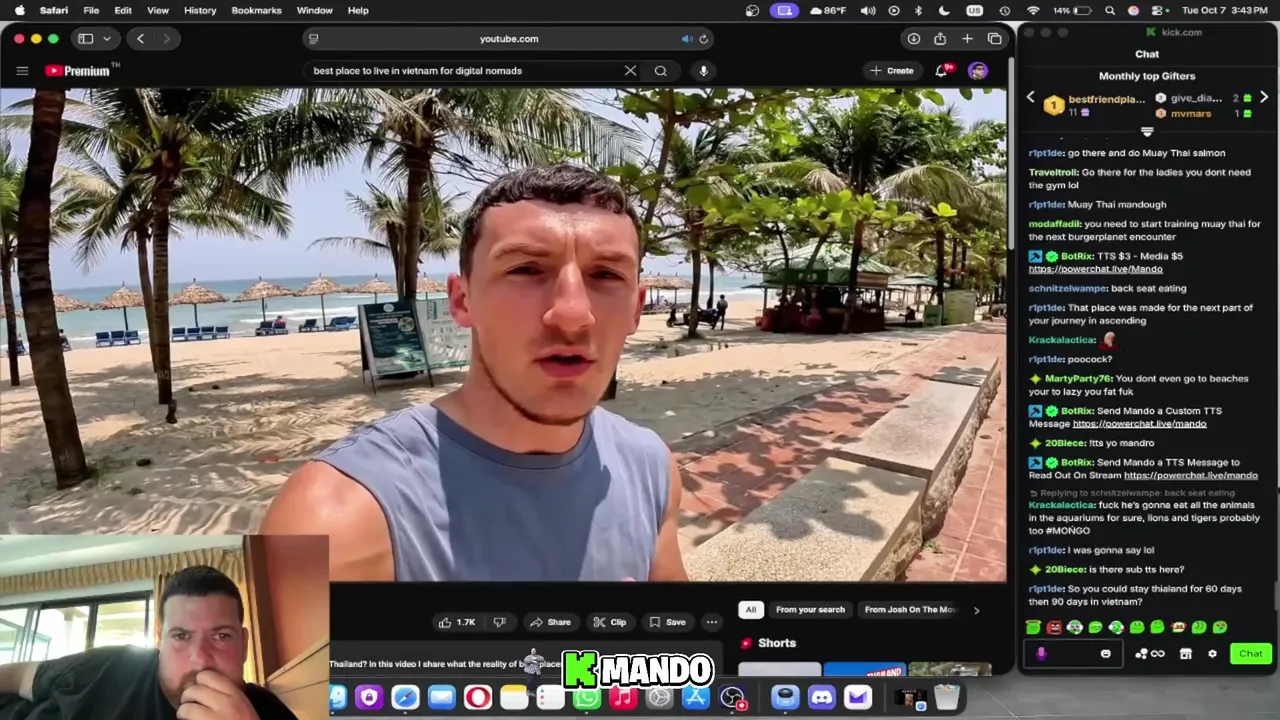Add a new Safari tab
The image size is (1280, 720).
pos(967,39)
